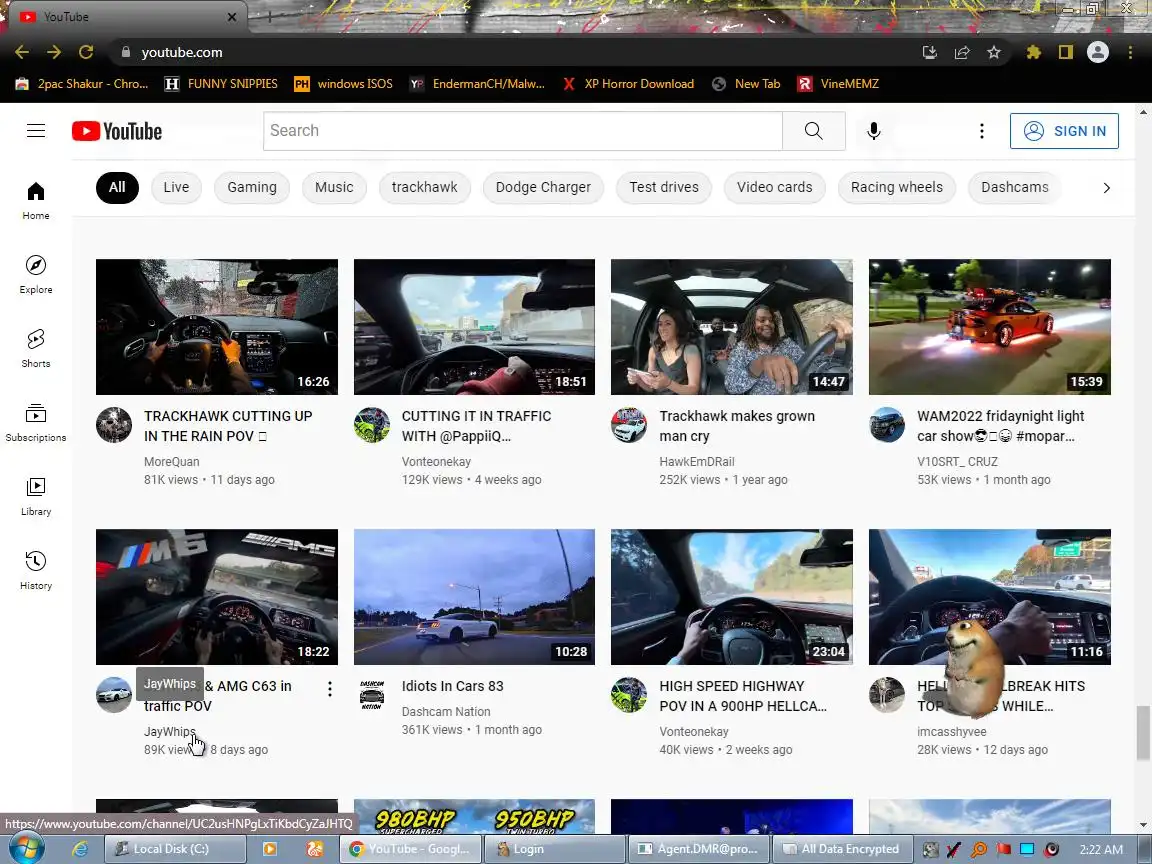Click the SIGN IN button
Screen dimensions: 1152x864
[1064, 131]
